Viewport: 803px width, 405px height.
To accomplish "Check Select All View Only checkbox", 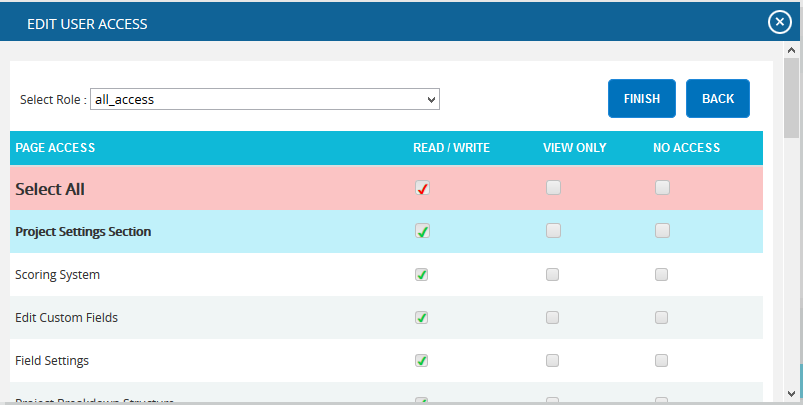I will (x=553, y=188).
